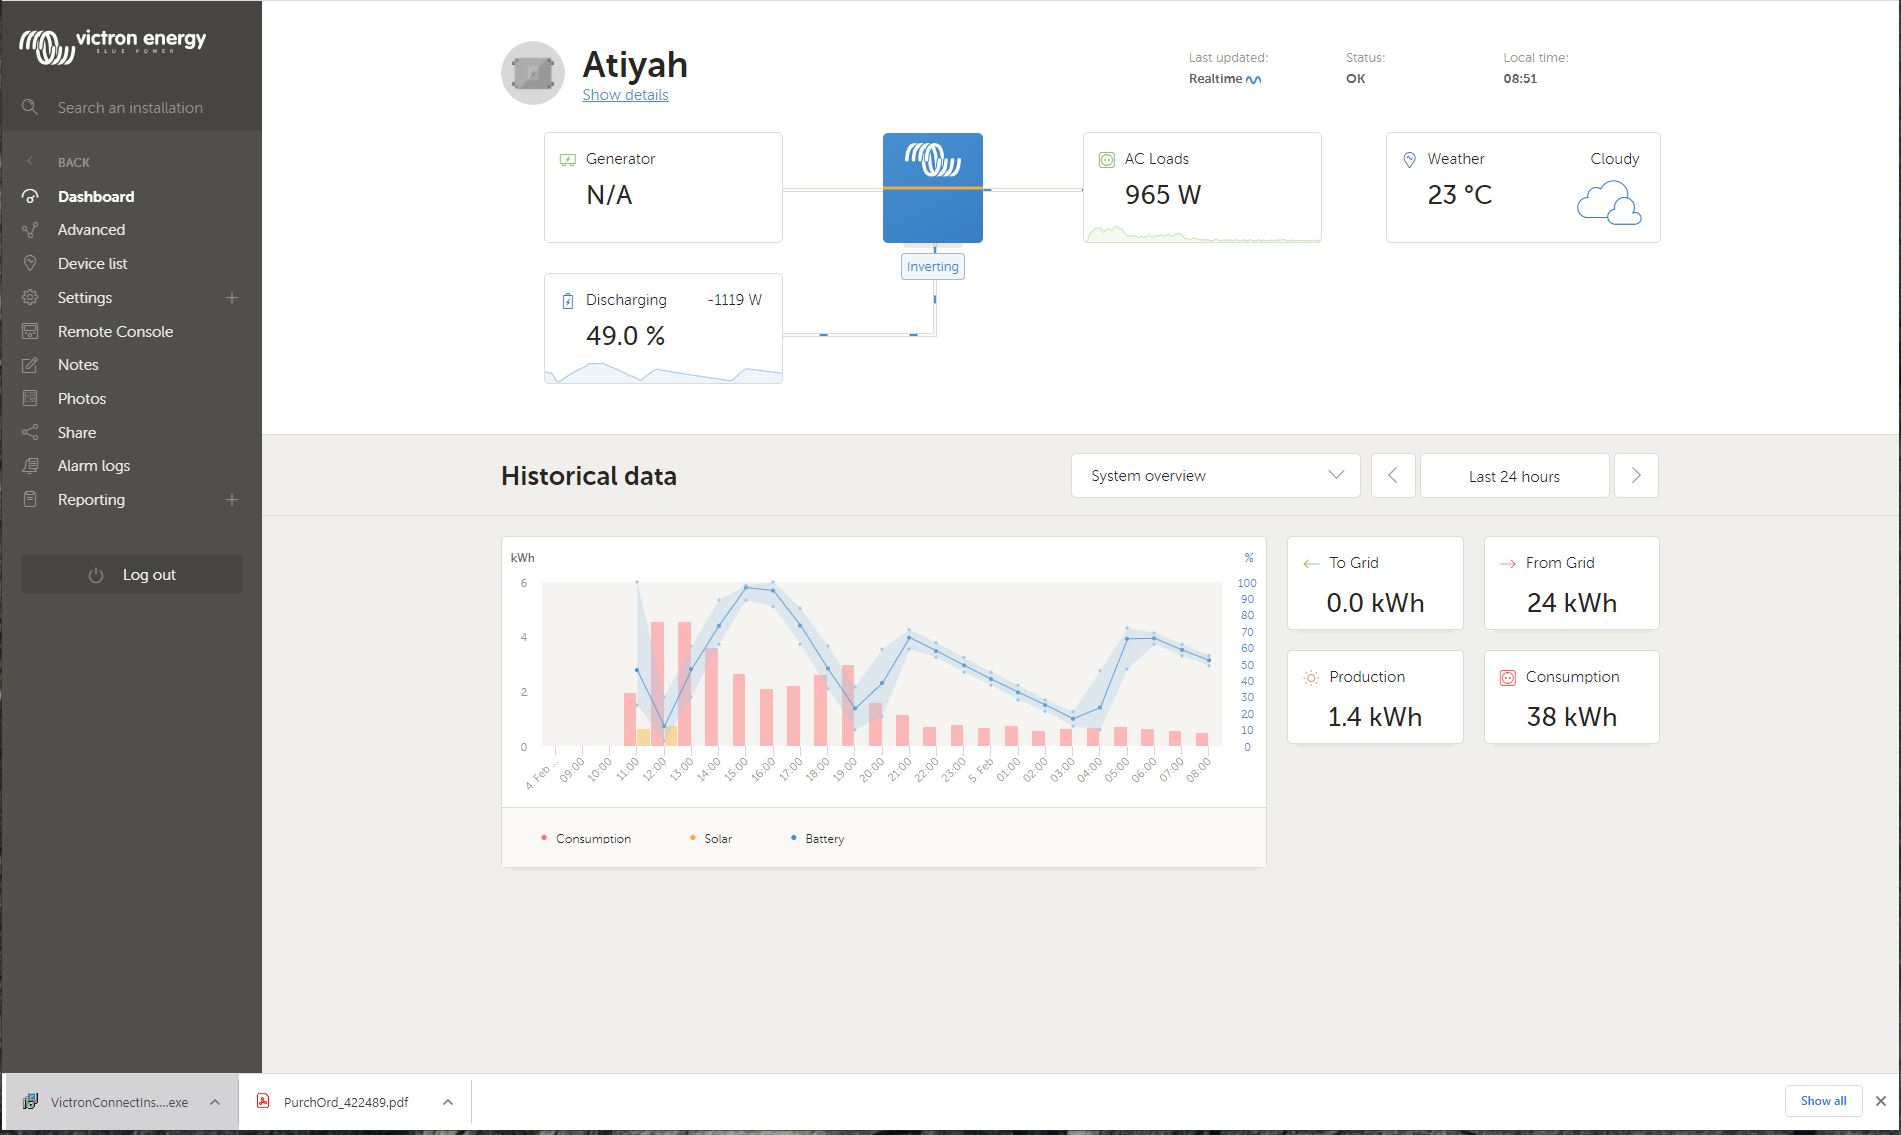The width and height of the screenshot is (1901, 1135).
Task: Click Show all downloads button
Action: 1822,1101
